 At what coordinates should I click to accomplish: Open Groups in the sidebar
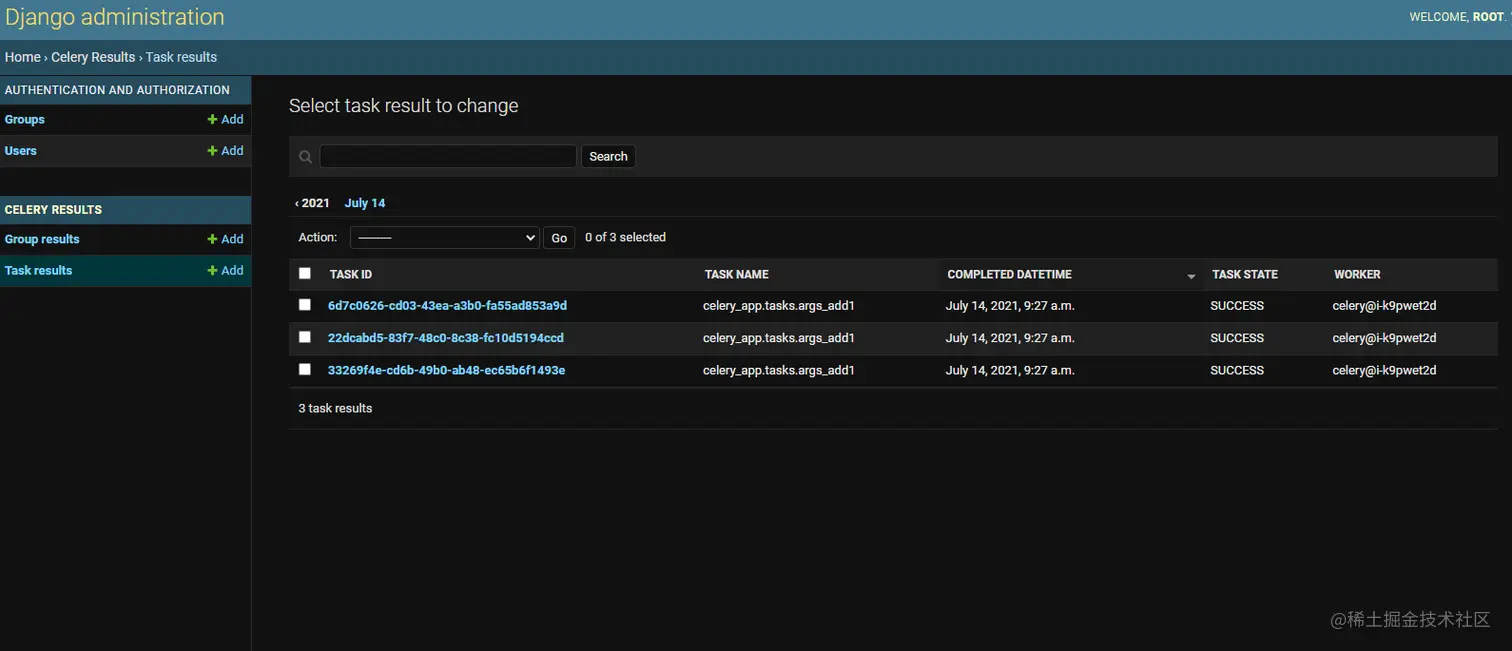tap(25, 119)
